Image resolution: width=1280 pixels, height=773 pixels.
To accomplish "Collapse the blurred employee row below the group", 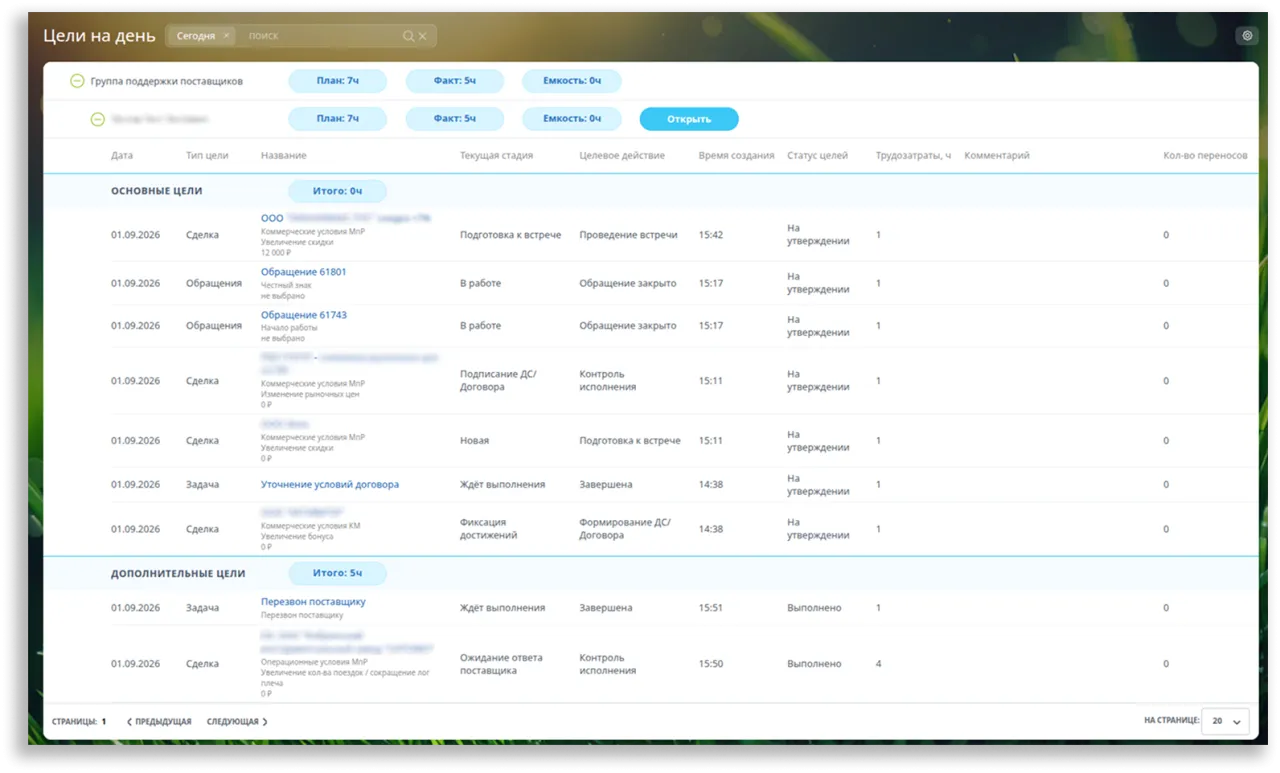I will [x=97, y=119].
